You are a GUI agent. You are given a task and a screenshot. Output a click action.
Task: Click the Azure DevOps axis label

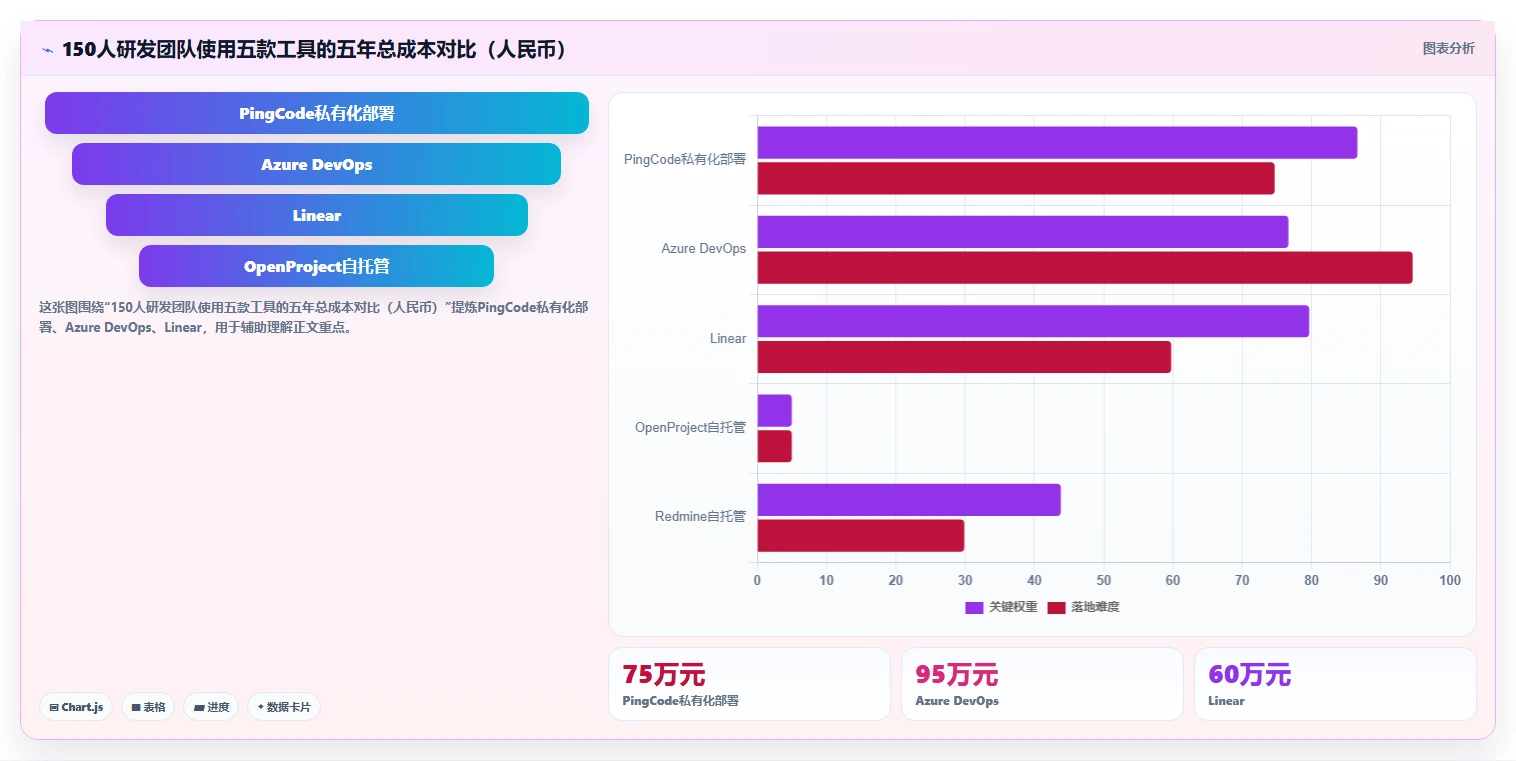coord(704,248)
